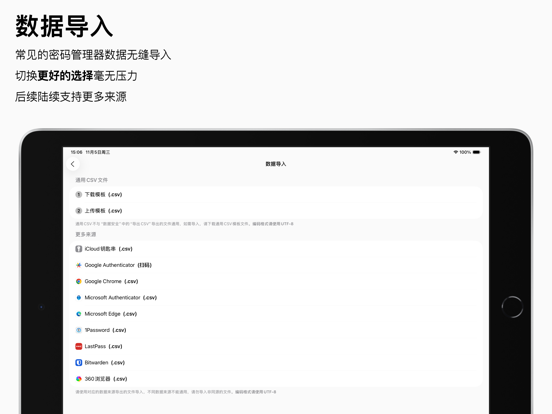552x414 pixels.
Task: Open 上传模板 (.csv) row
Action: 276,211
